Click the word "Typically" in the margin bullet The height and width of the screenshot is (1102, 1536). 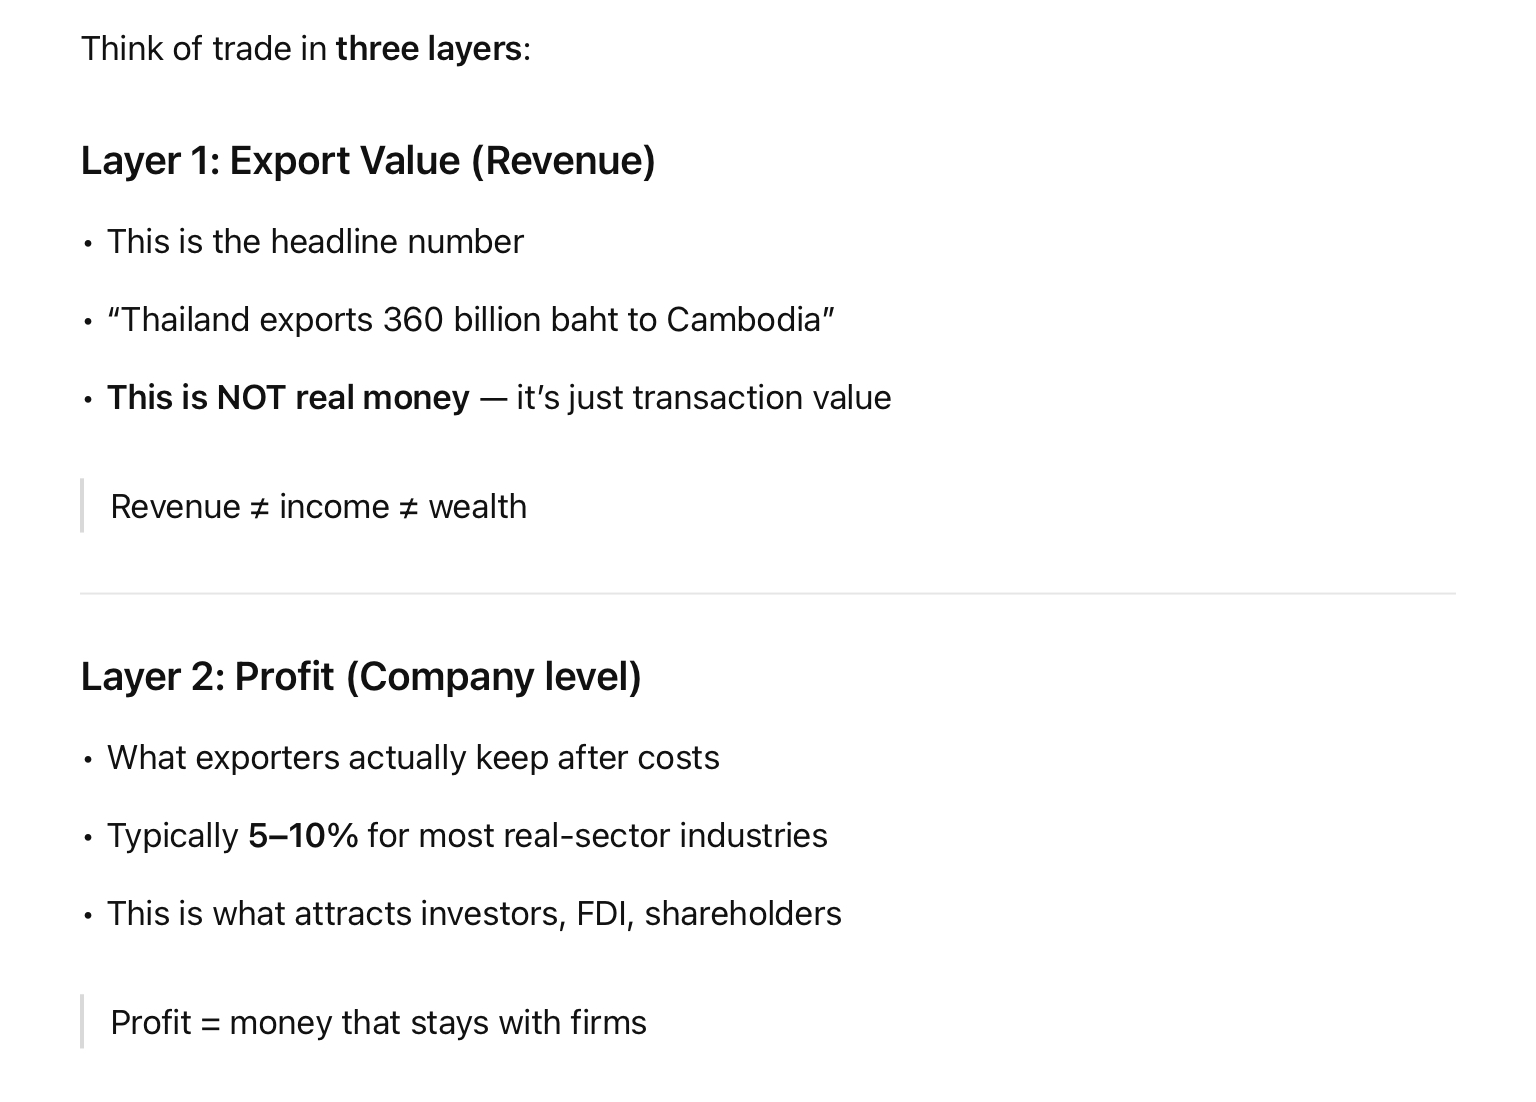point(173,836)
